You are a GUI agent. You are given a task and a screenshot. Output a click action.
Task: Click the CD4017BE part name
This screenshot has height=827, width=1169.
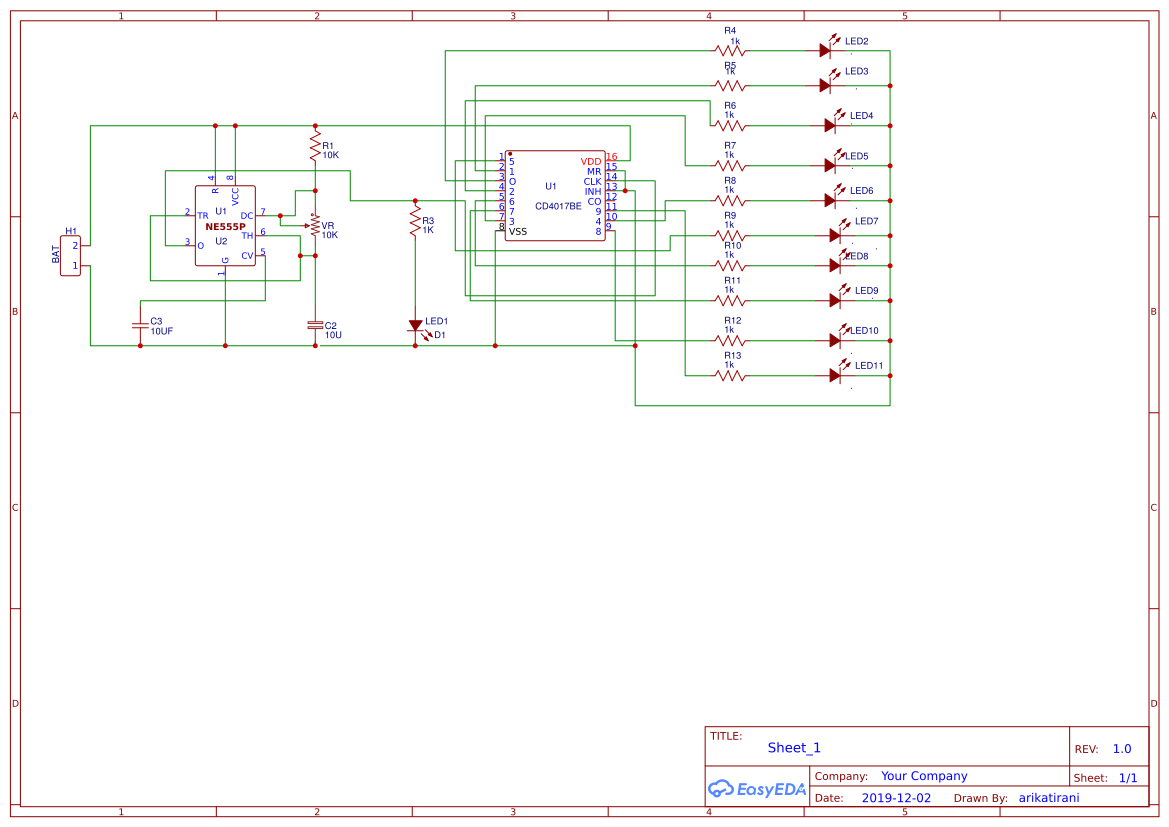[558, 207]
